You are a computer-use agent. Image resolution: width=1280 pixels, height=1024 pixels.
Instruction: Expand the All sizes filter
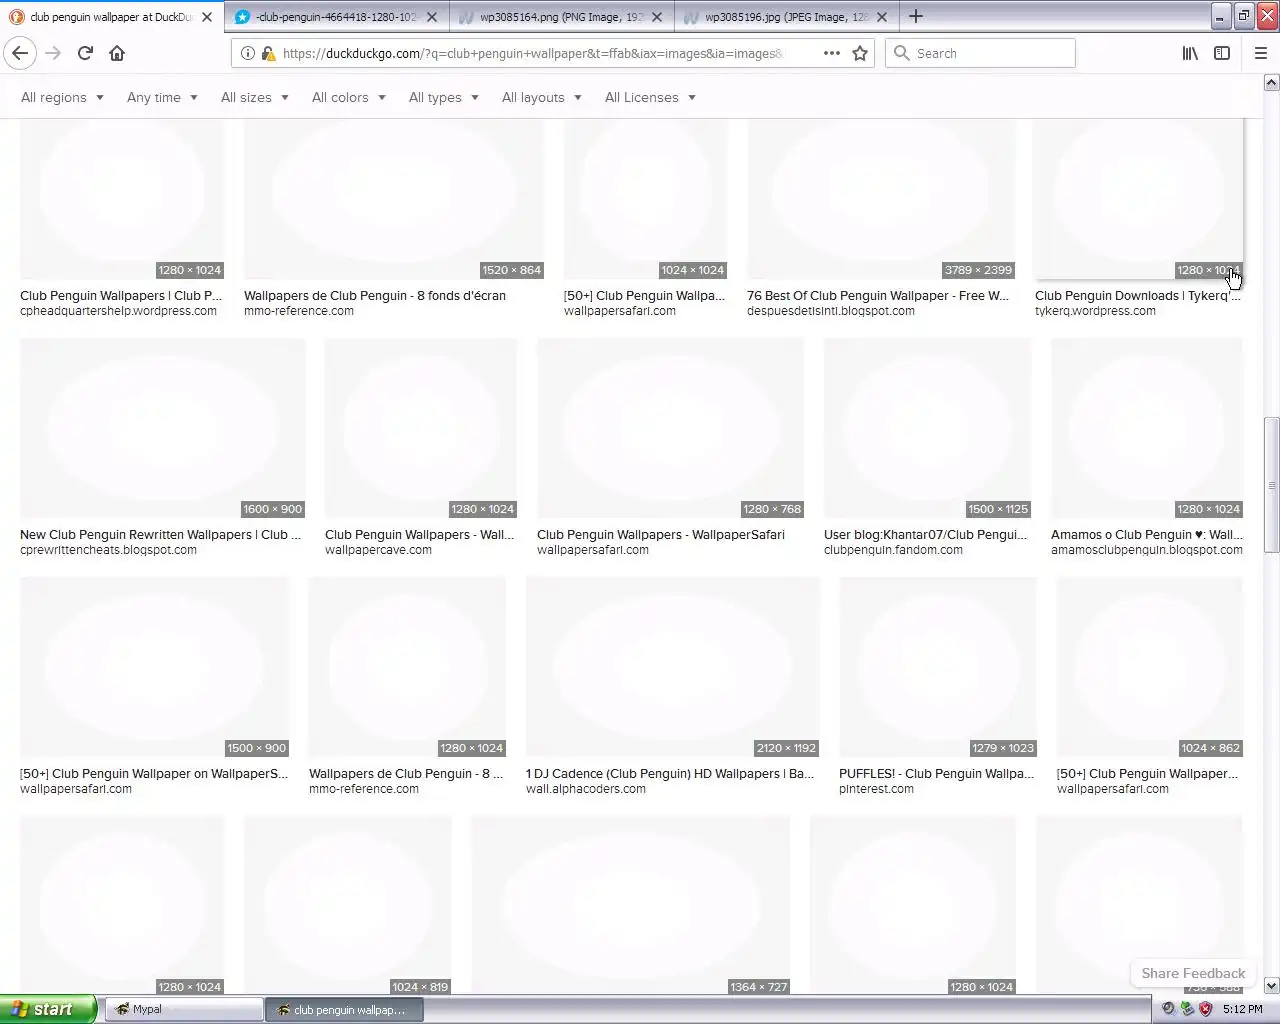tap(254, 97)
